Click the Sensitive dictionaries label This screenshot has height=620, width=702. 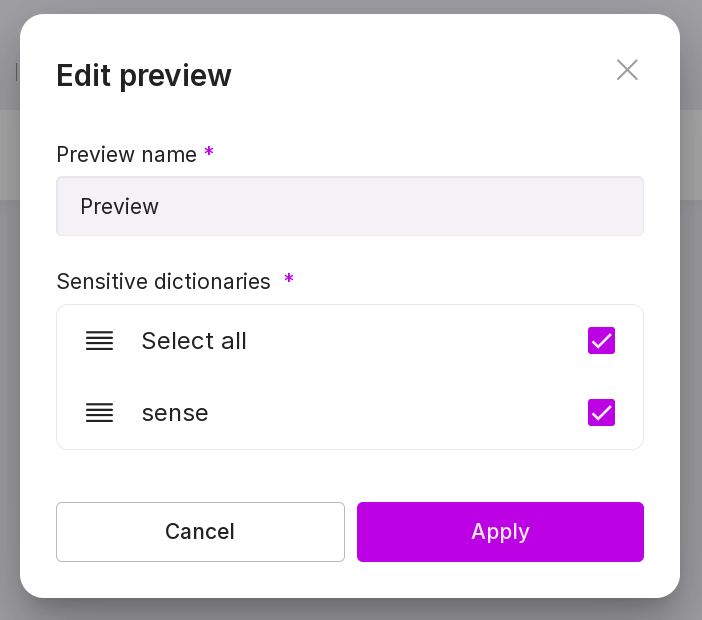pyautogui.click(x=163, y=282)
